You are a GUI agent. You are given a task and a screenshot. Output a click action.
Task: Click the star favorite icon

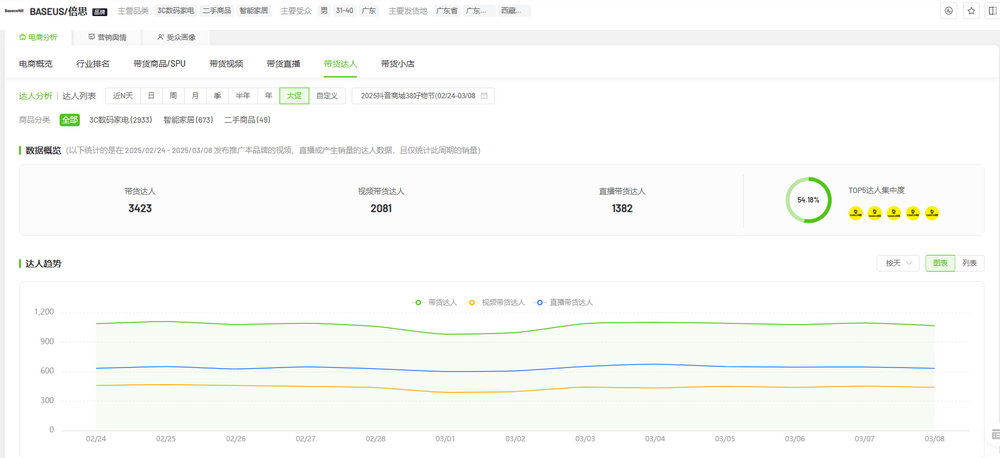(971, 11)
